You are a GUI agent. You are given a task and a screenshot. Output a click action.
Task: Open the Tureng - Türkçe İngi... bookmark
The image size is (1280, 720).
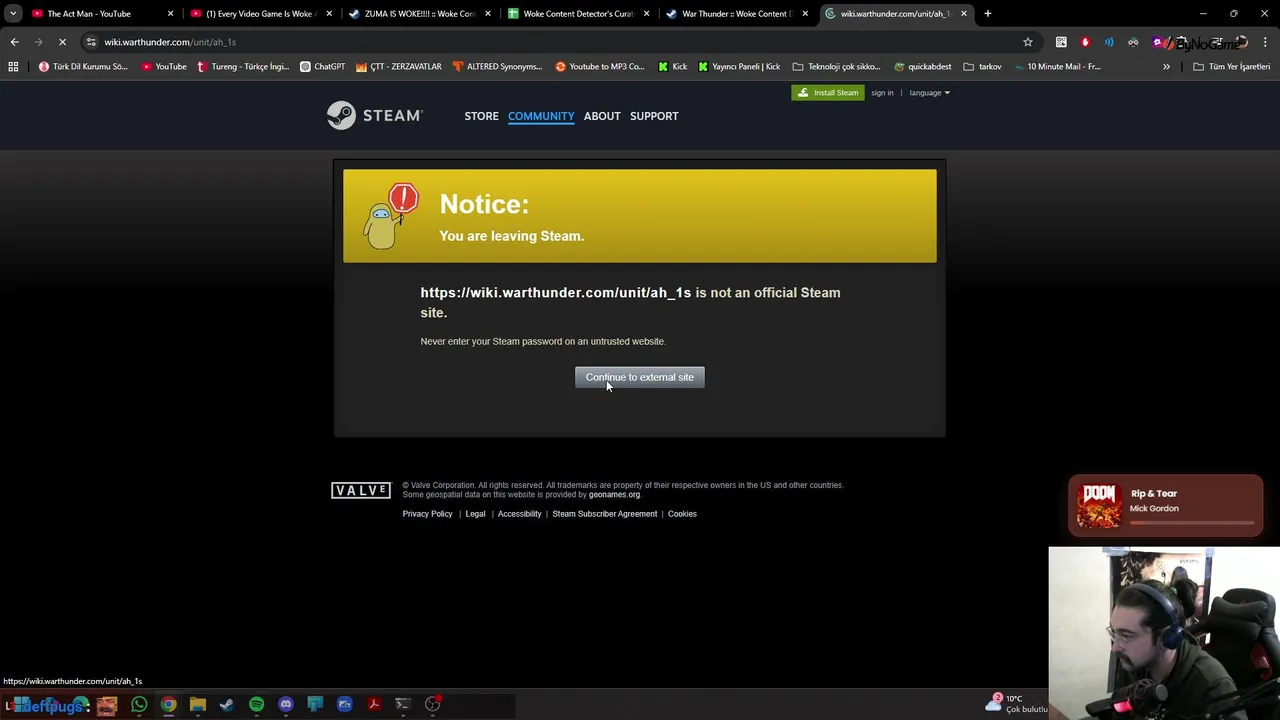243,67
